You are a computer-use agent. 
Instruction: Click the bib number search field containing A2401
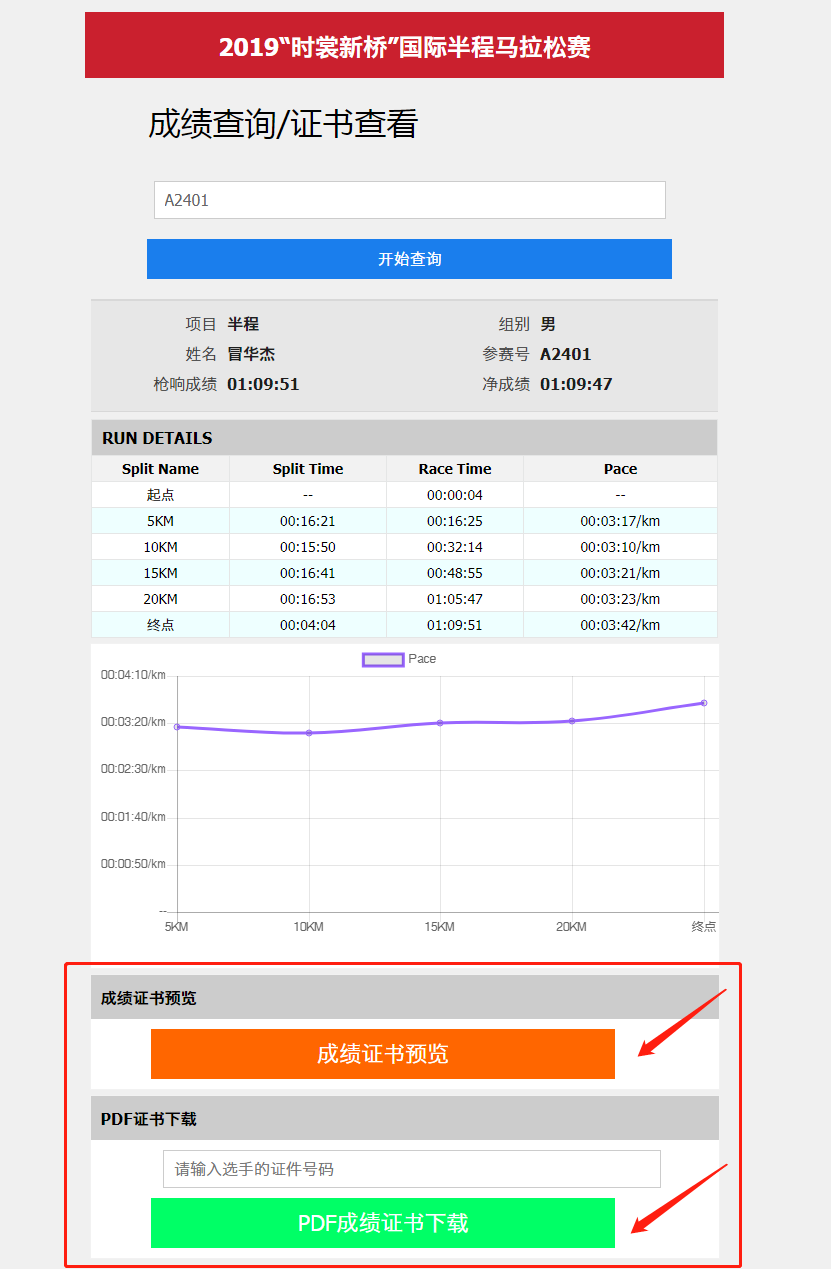409,200
